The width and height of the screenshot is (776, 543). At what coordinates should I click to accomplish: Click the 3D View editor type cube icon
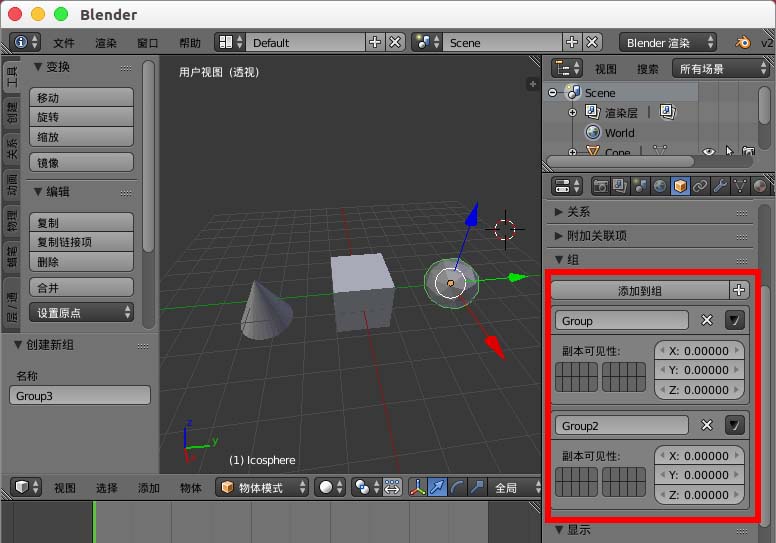click(x=26, y=488)
